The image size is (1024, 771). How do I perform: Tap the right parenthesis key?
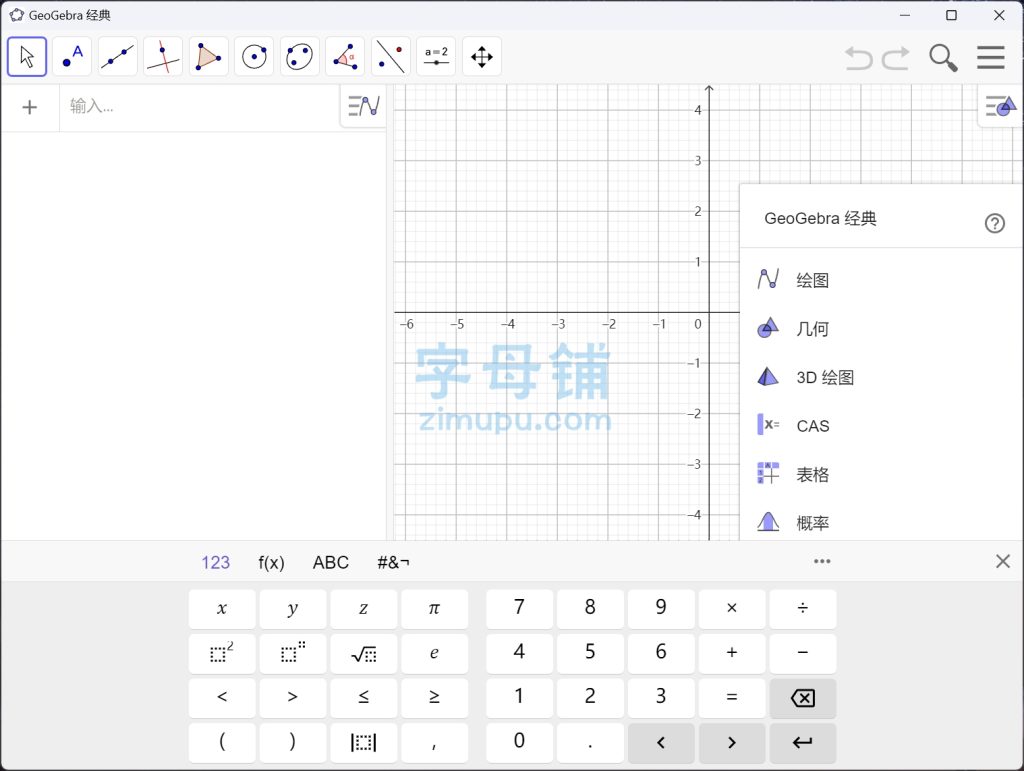pyautogui.click(x=293, y=742)
